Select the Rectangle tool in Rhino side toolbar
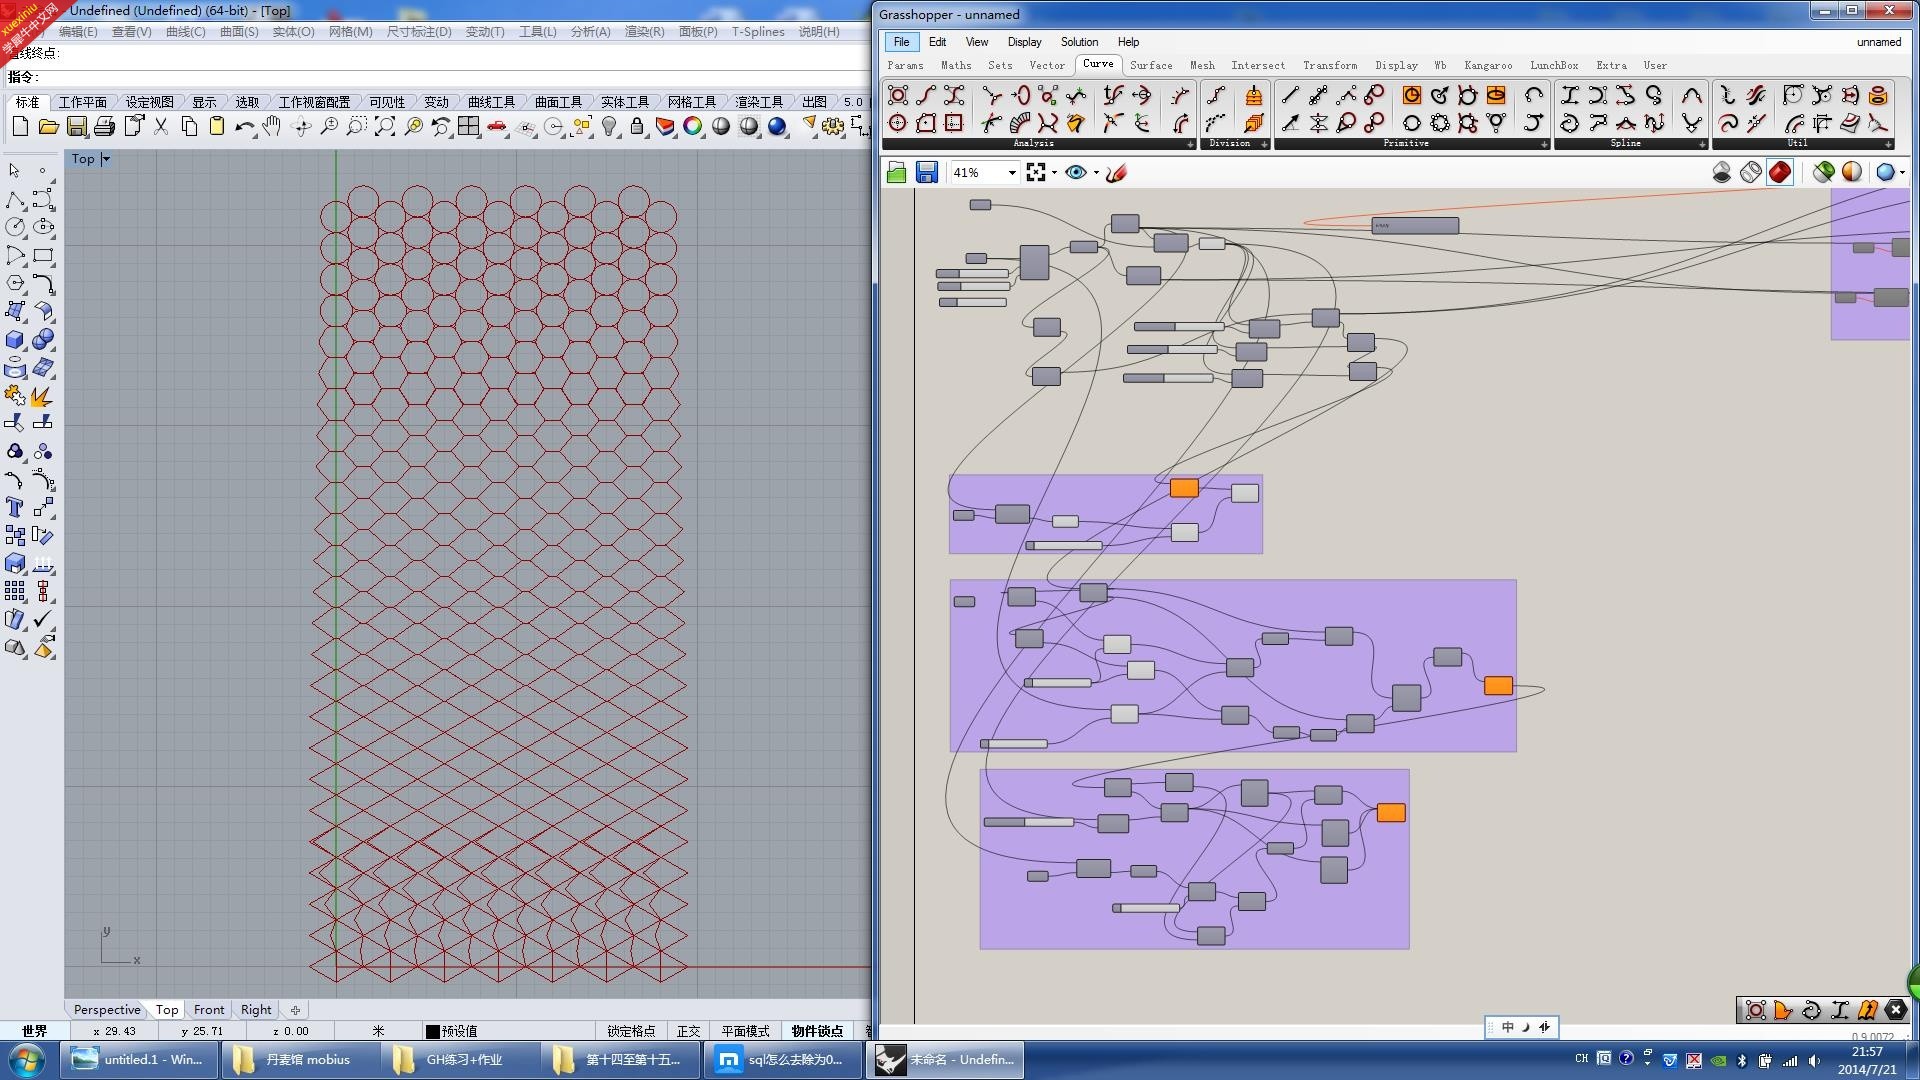This screenshot has width=1920, height=1080. [43, 256]
